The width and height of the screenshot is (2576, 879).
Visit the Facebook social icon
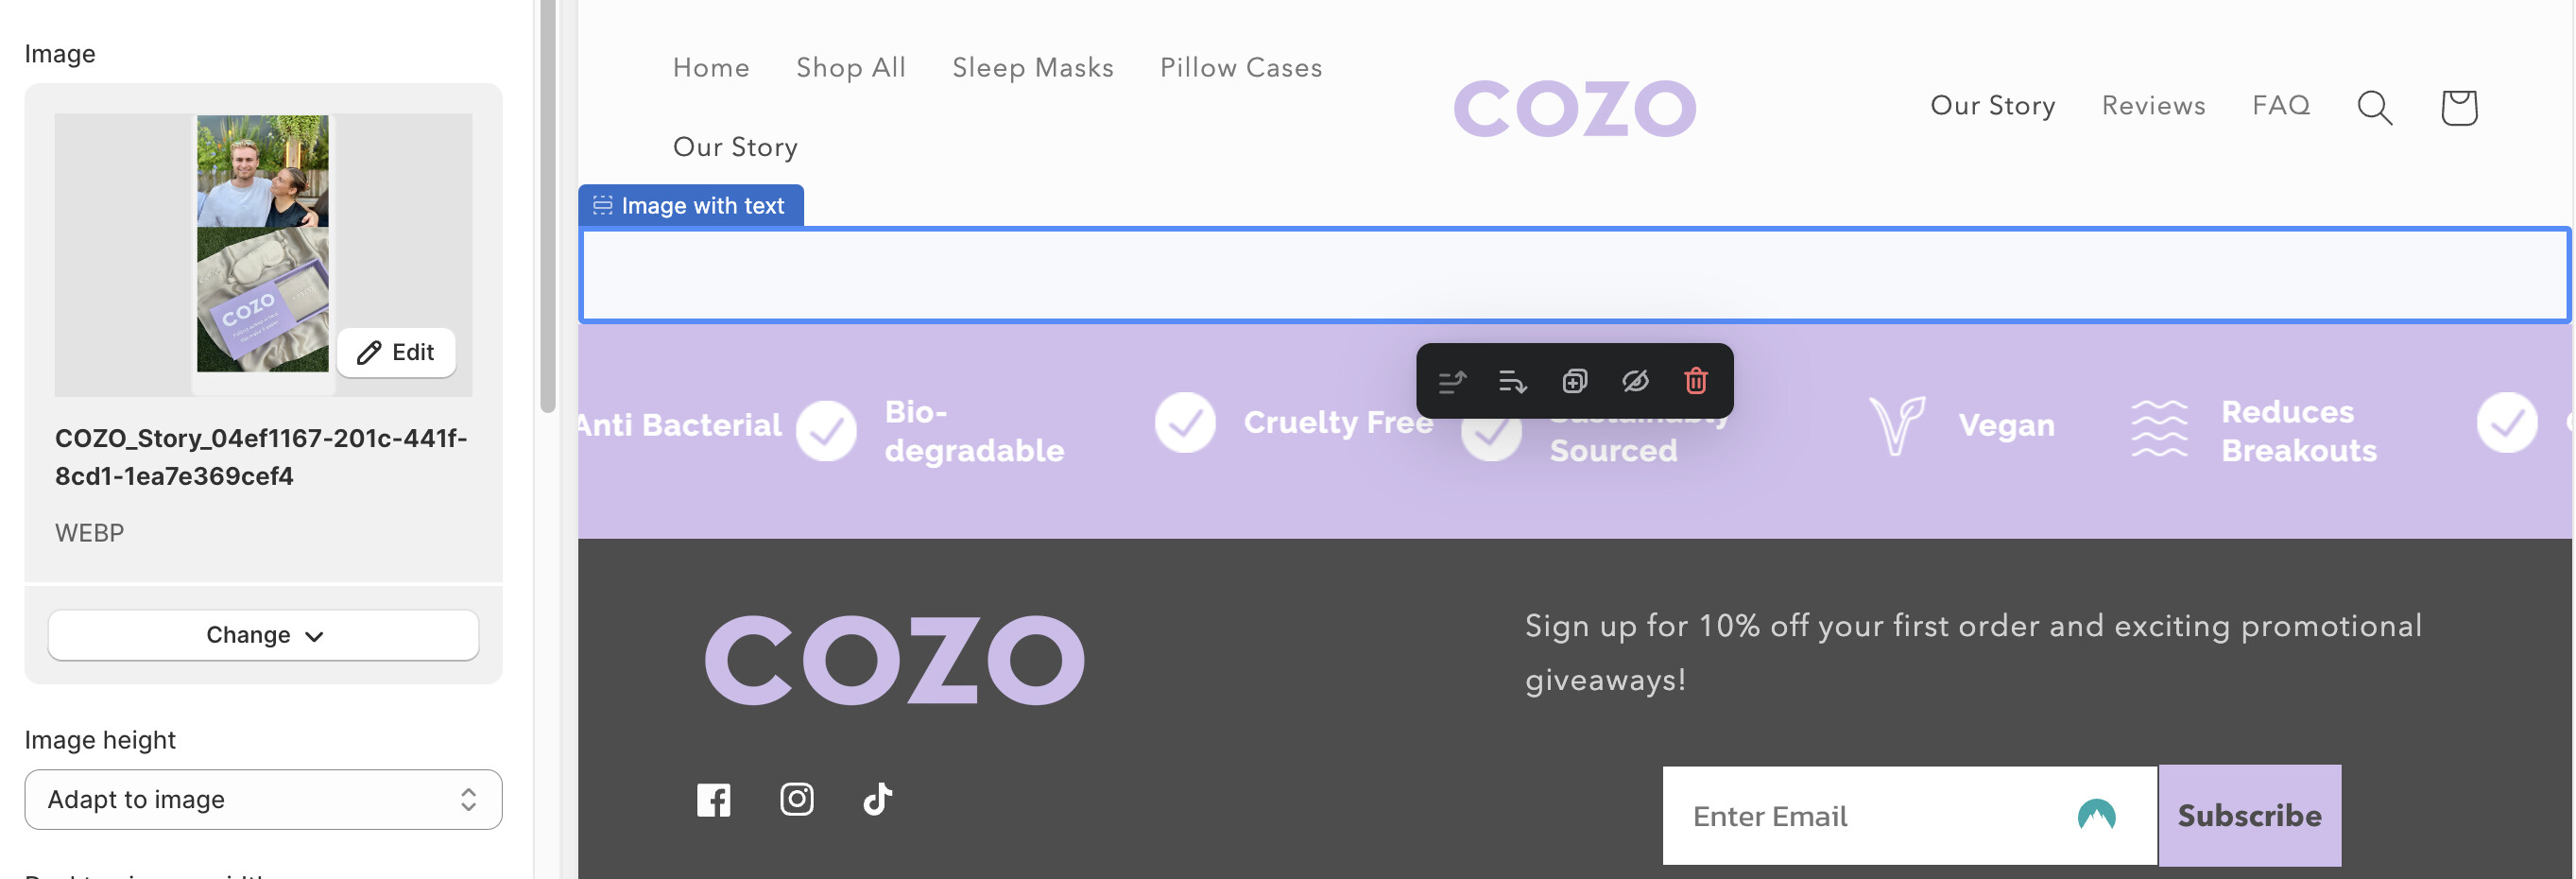(713, 800)
